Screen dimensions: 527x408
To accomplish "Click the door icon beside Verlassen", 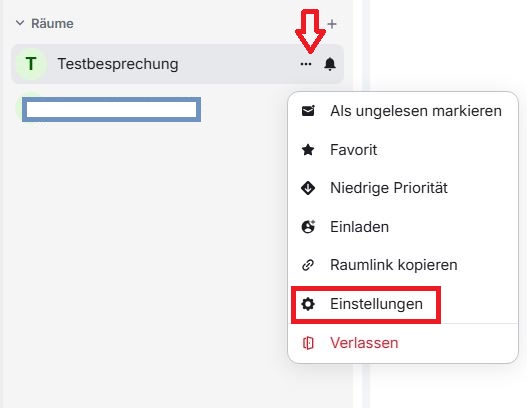I will coord(308,343).
